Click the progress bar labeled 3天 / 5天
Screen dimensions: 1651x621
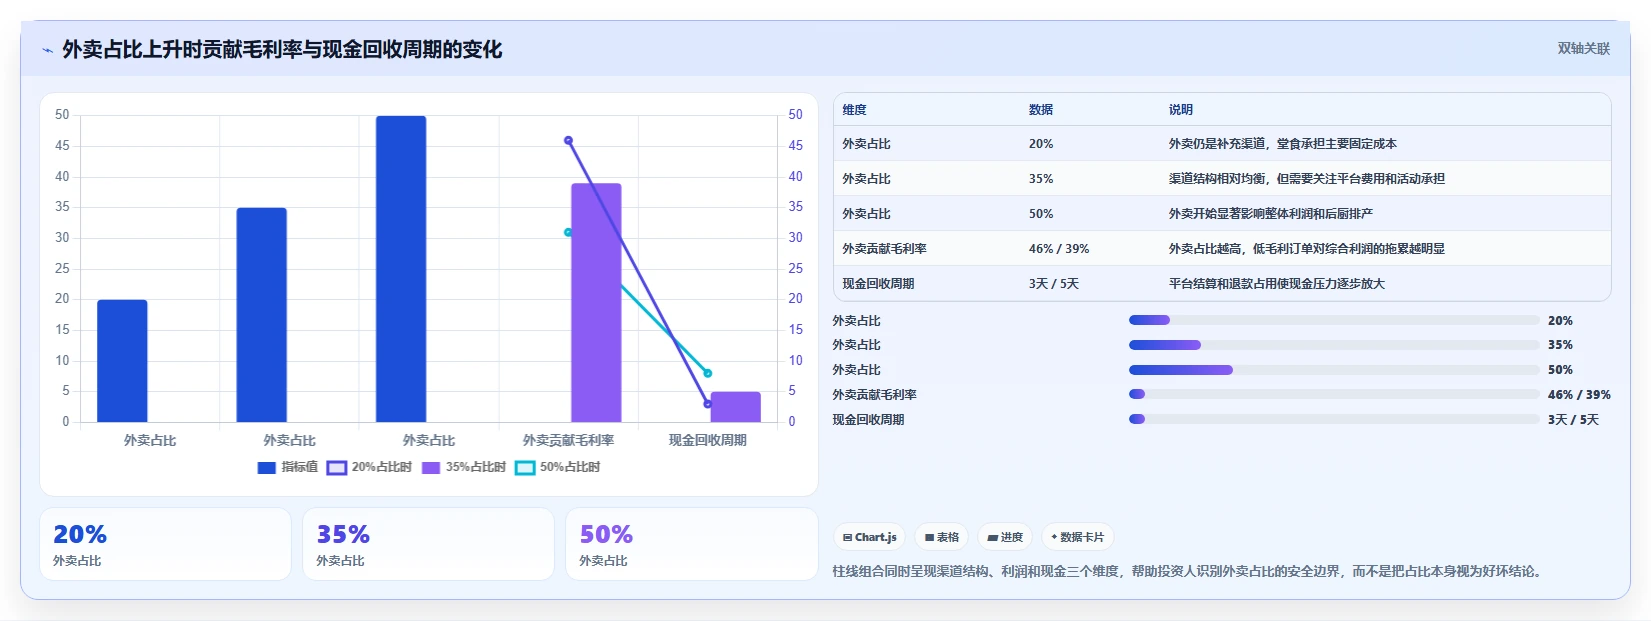(1334, 419)
